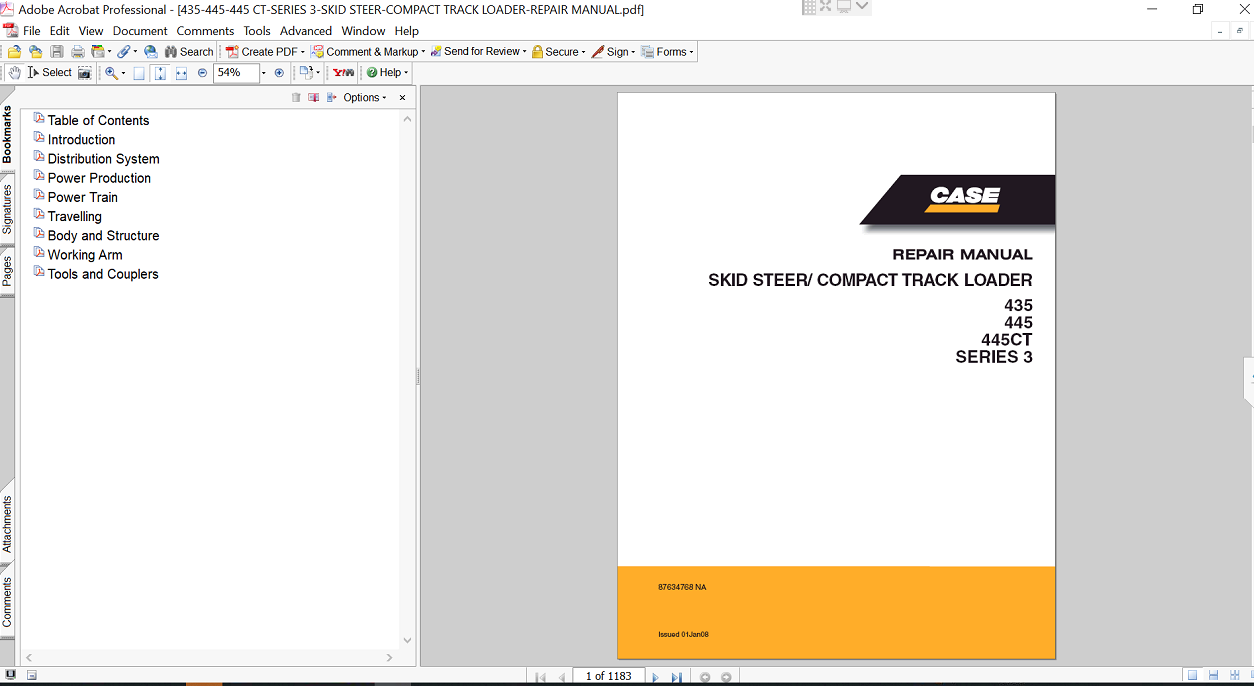This screenshot has height=686, width=1254.
Task: Delete selected bookmark with trash icon
Action: pos(296,98)
